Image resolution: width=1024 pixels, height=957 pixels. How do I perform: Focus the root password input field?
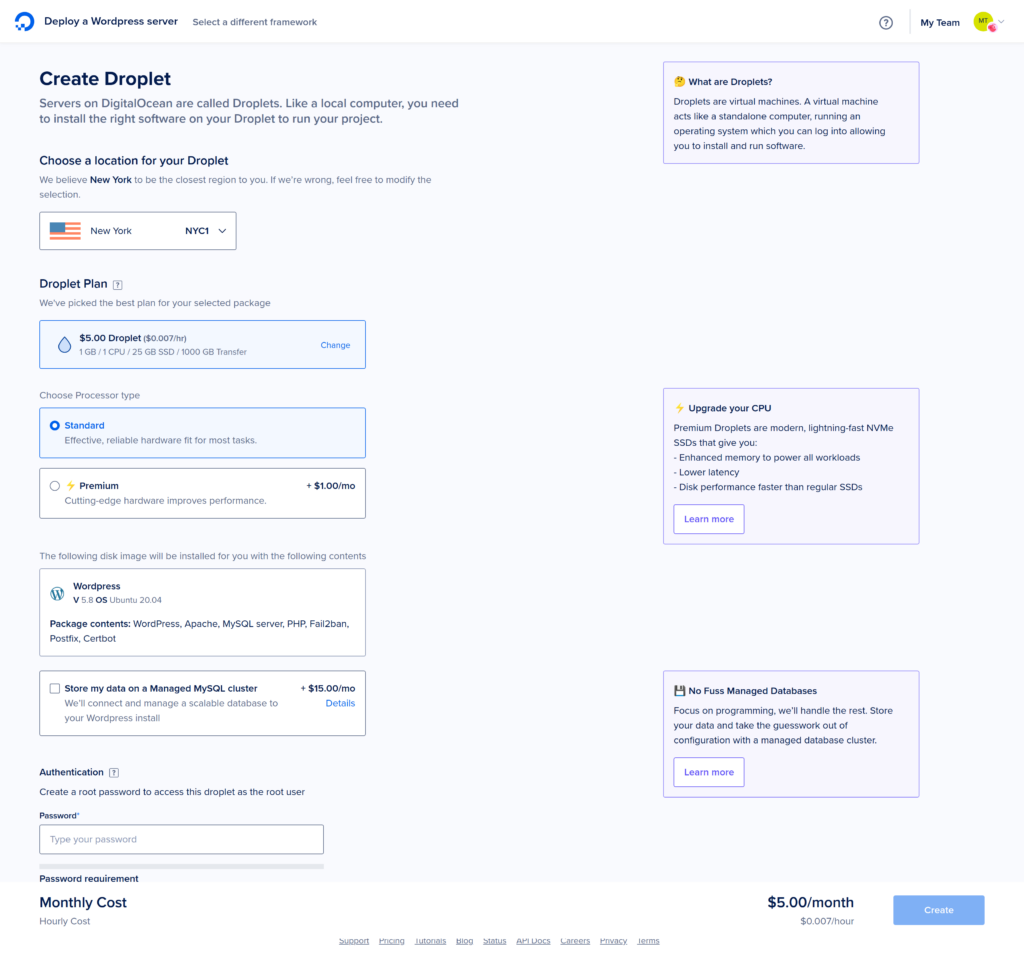coord(182,839)
